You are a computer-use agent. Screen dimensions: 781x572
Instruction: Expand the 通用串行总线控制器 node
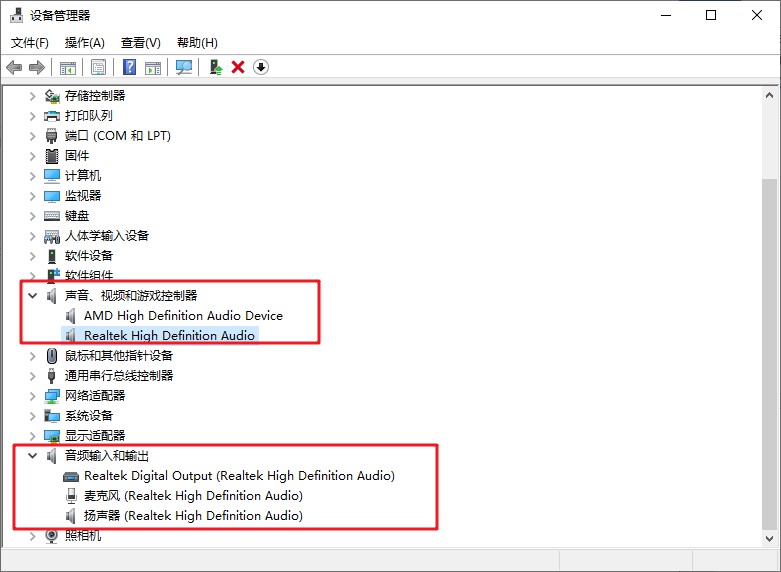[32, 376]
